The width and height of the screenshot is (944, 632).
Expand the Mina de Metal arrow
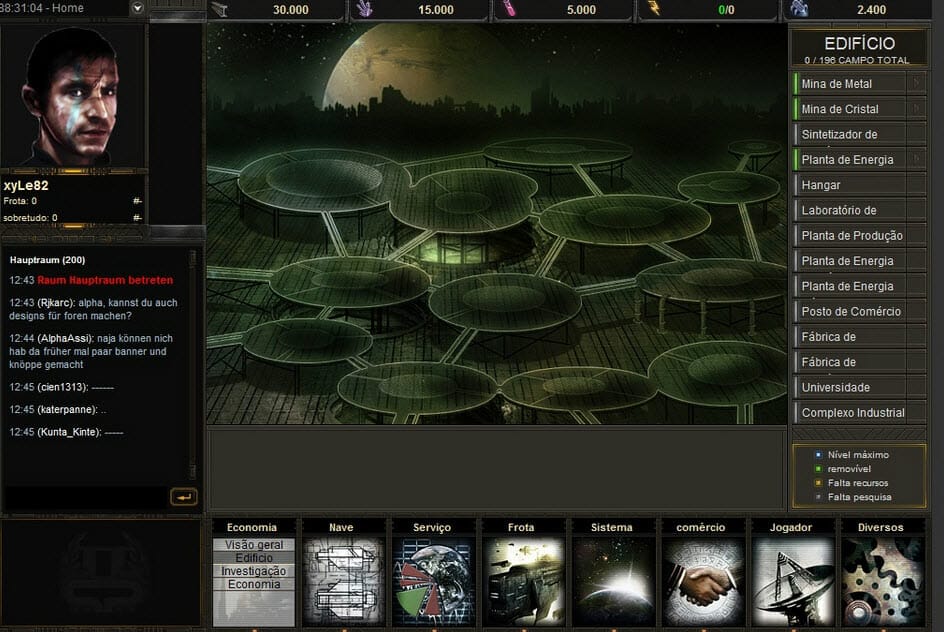click(x=916, y=84)
